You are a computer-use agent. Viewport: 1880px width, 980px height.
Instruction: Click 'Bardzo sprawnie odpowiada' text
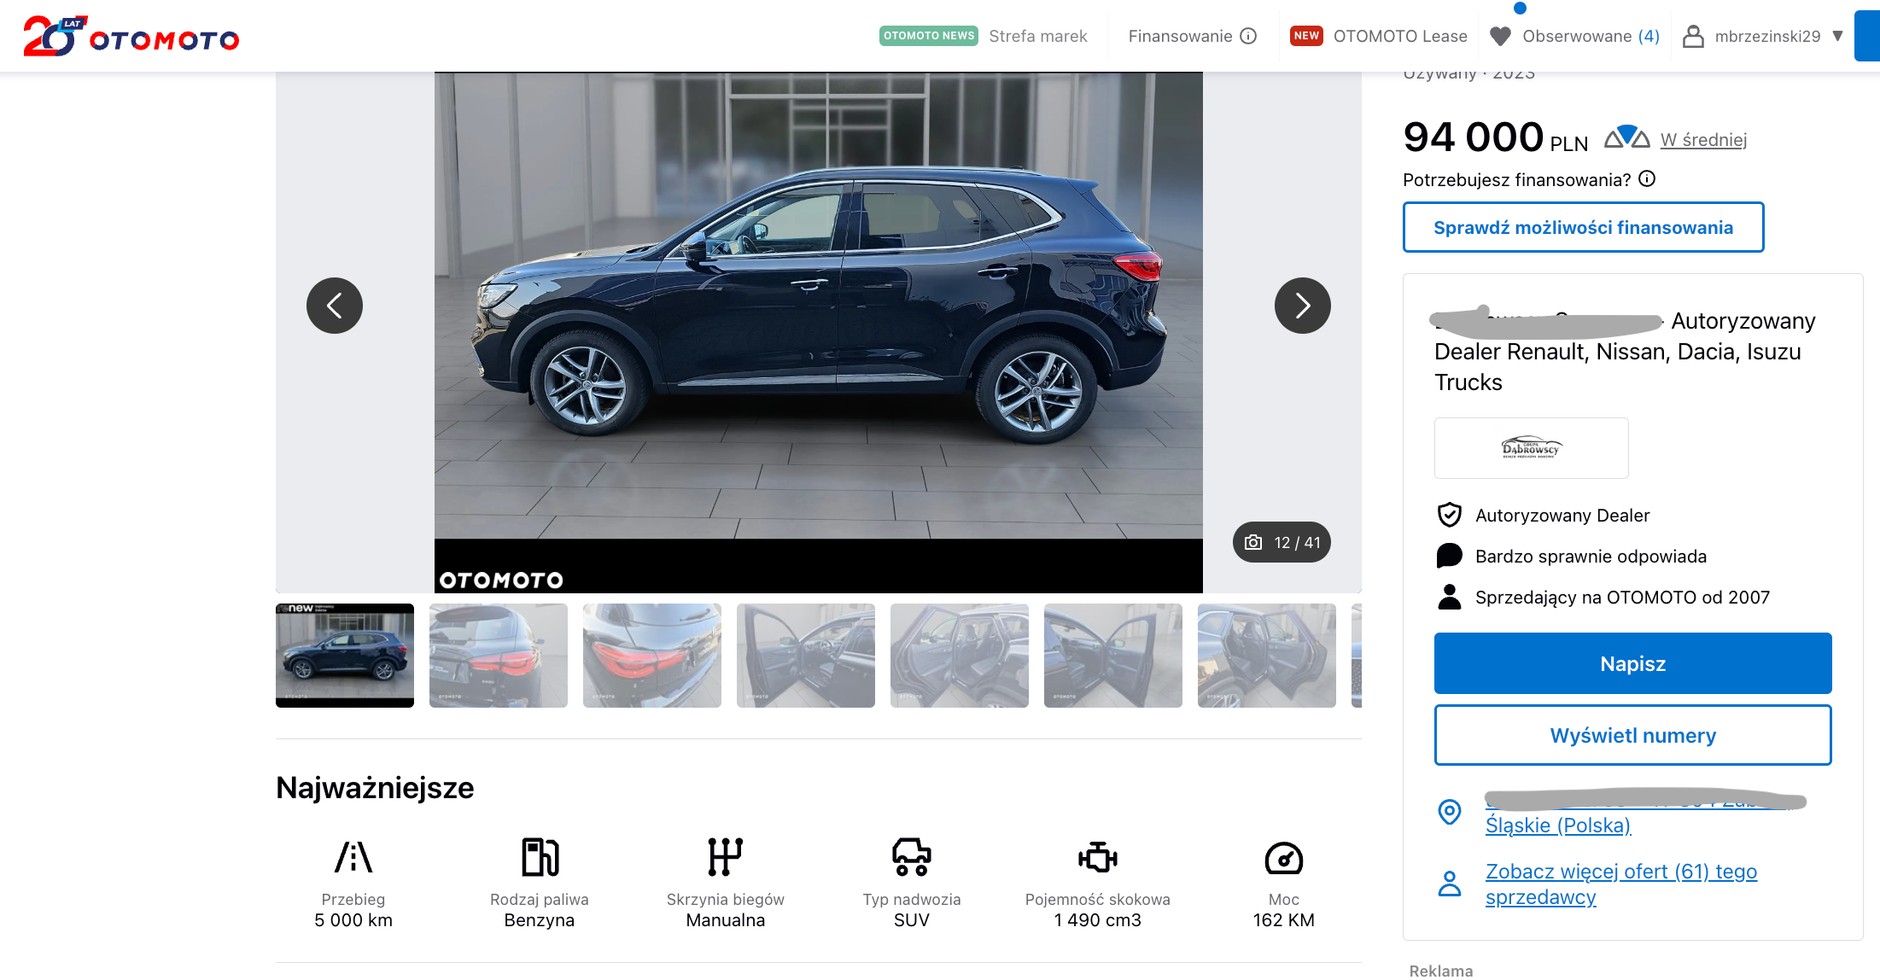point(1591,556)
